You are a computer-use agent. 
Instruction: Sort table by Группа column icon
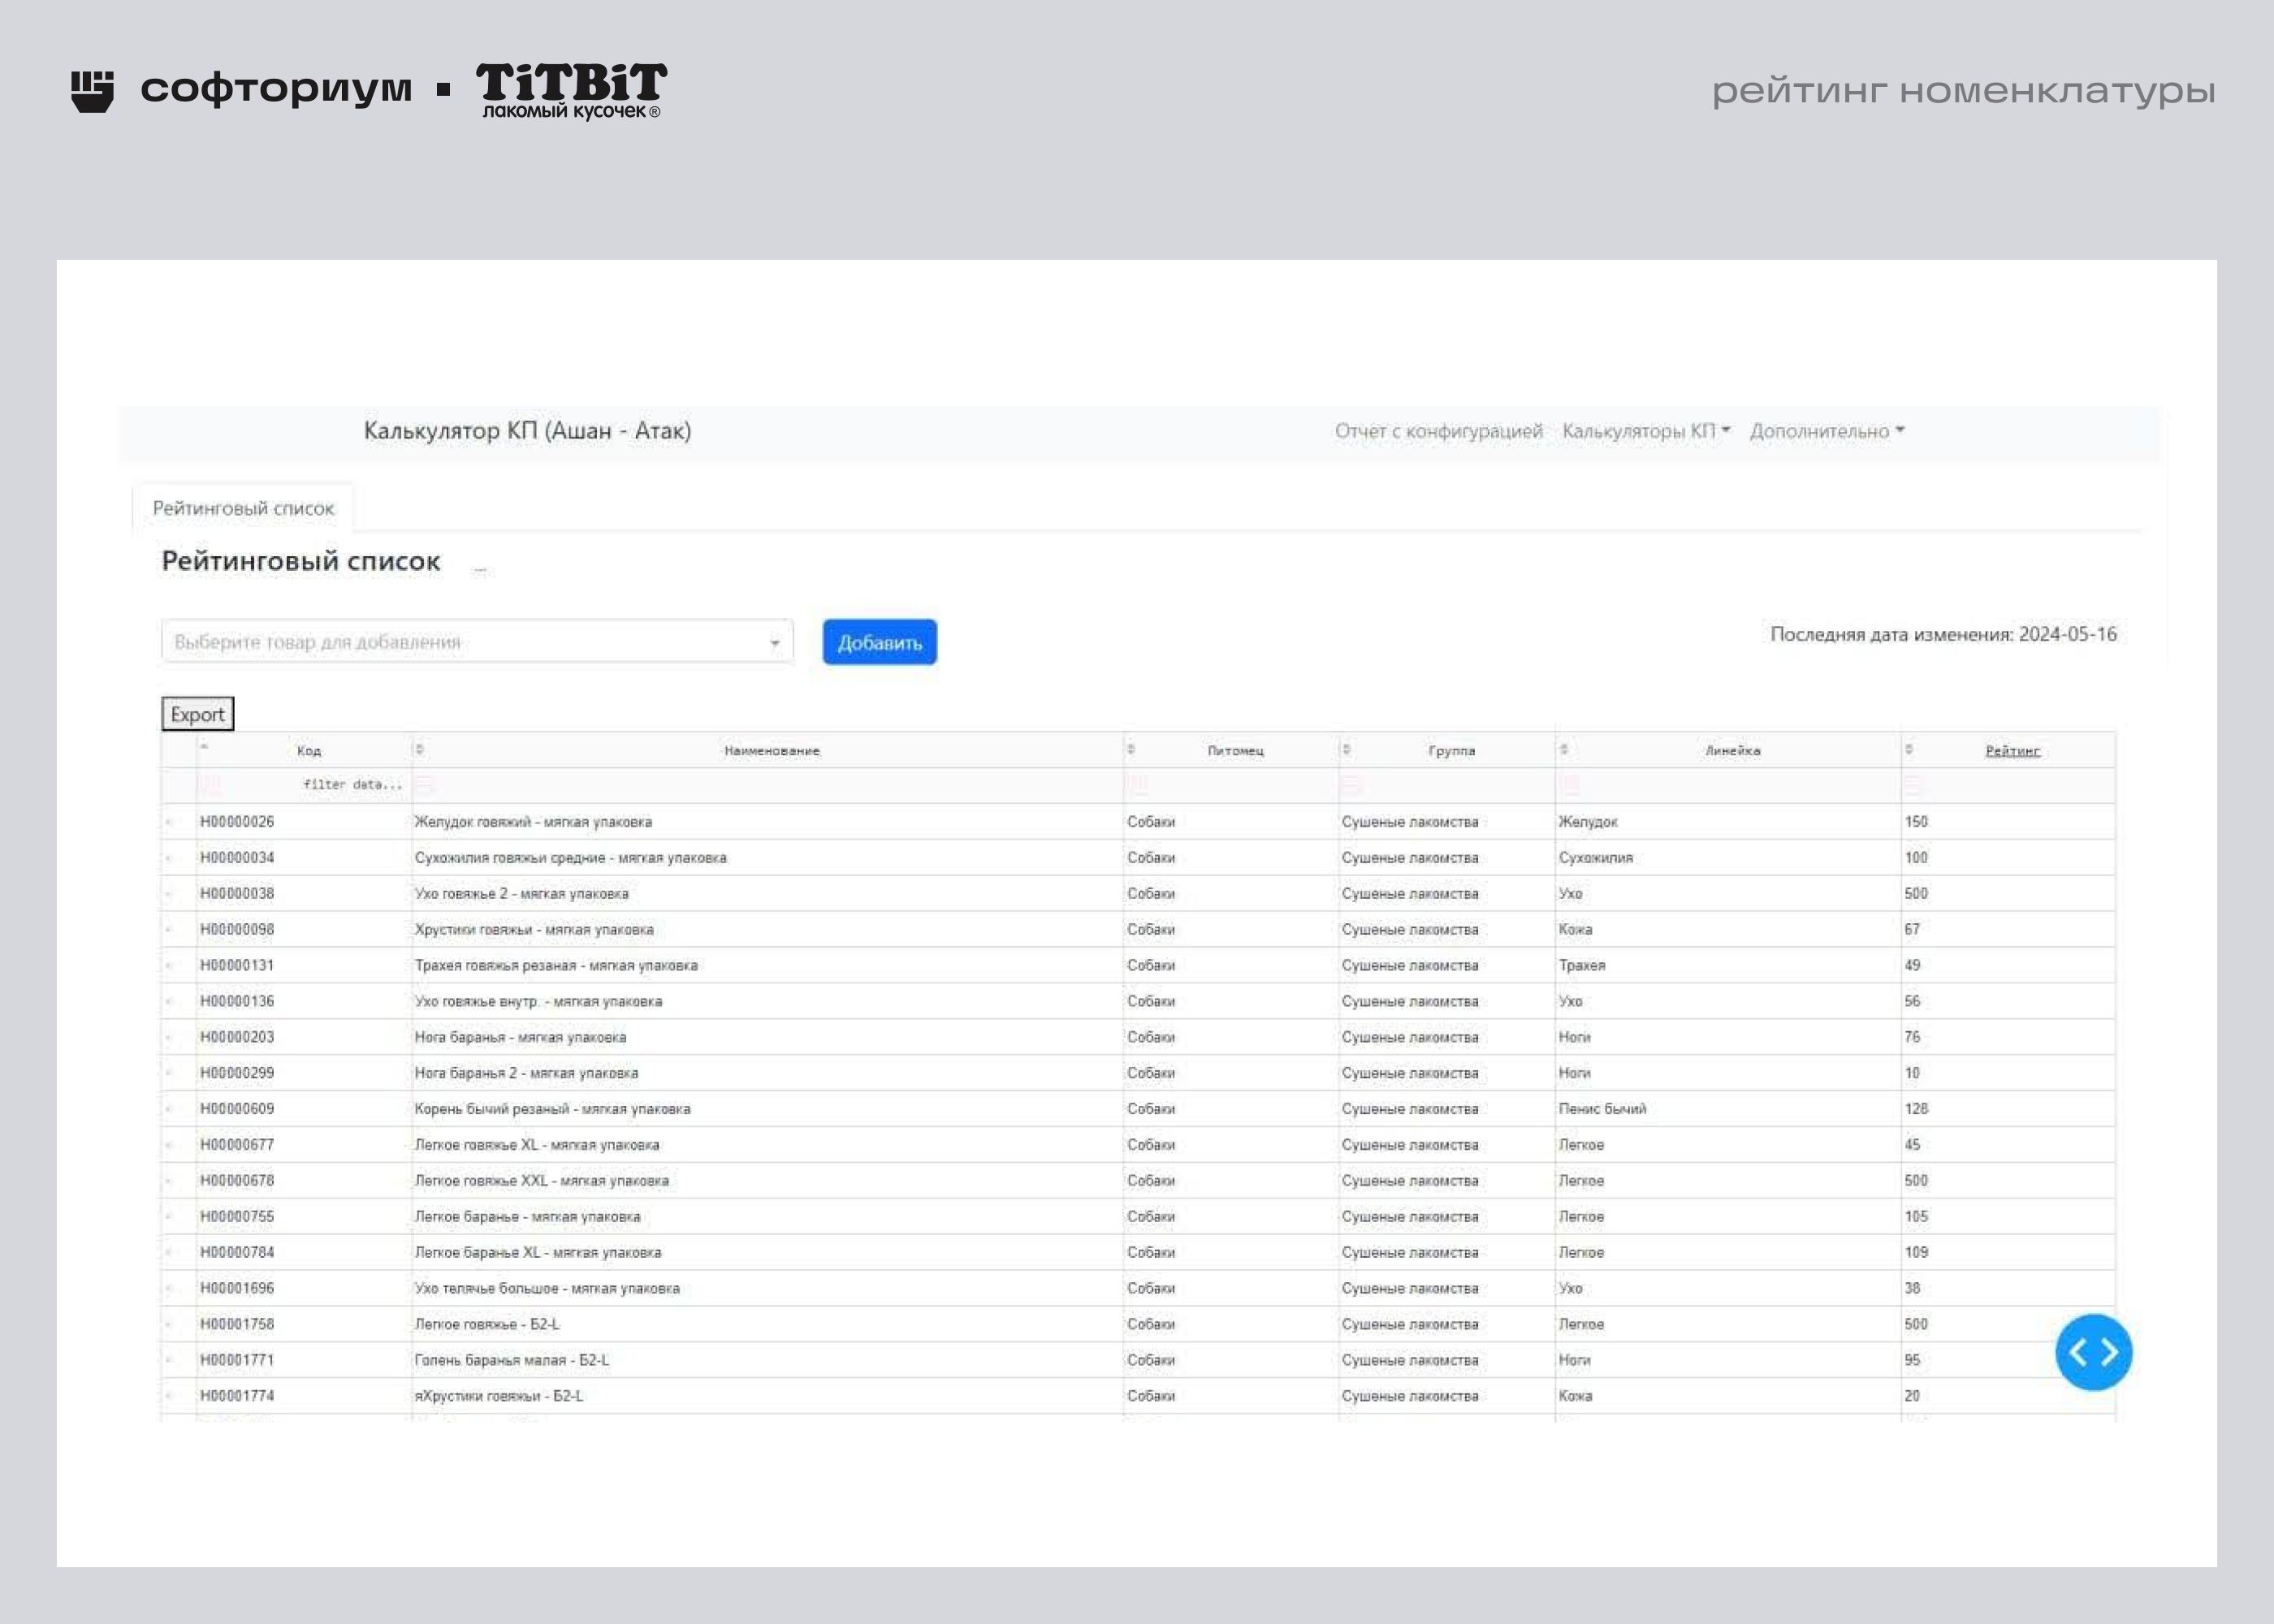[x=1346, y=749]
